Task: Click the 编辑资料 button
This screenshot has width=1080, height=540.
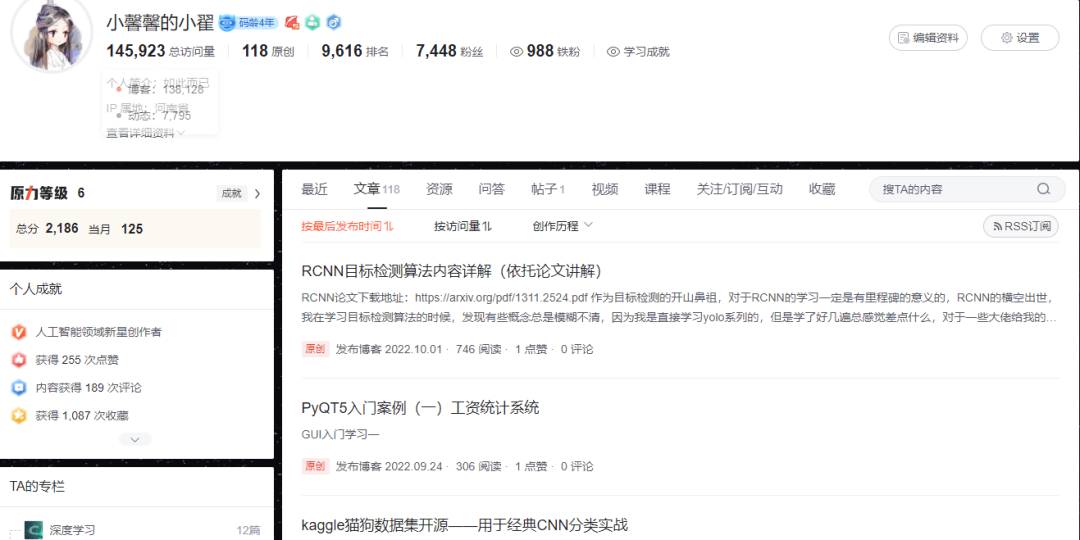Action: tap(928, 38)
